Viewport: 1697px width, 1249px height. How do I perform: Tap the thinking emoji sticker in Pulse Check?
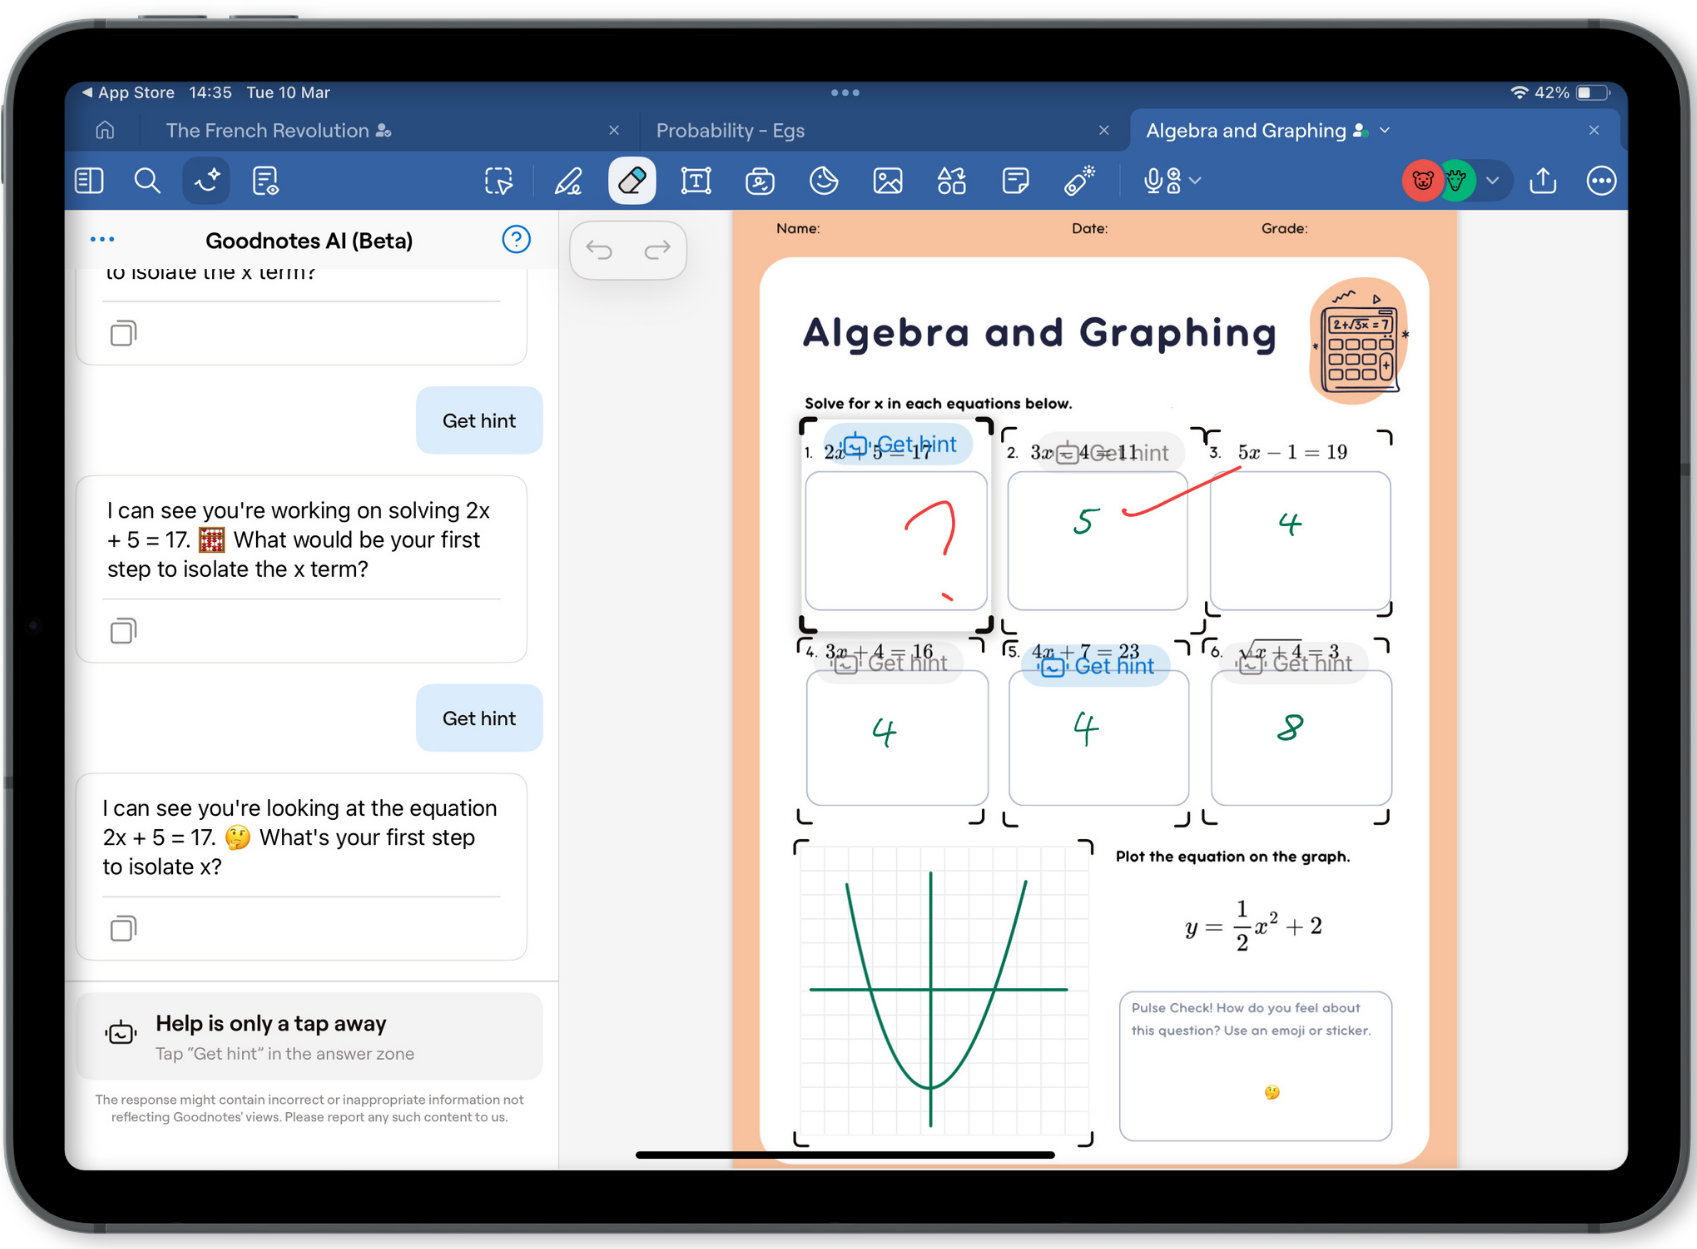tap(1272, 1092)
